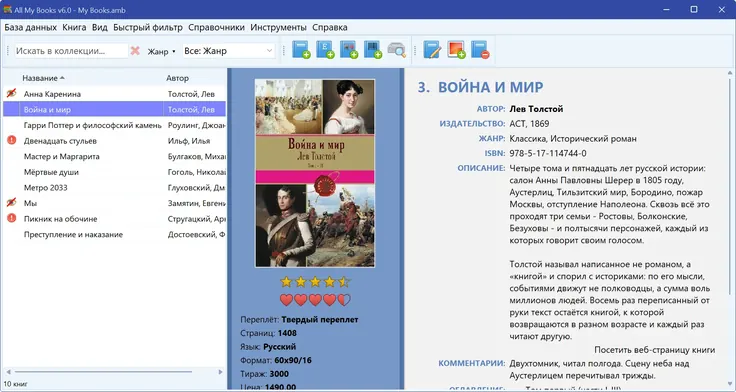Click the magnifier search toolbar icon

tap(397, 50)
